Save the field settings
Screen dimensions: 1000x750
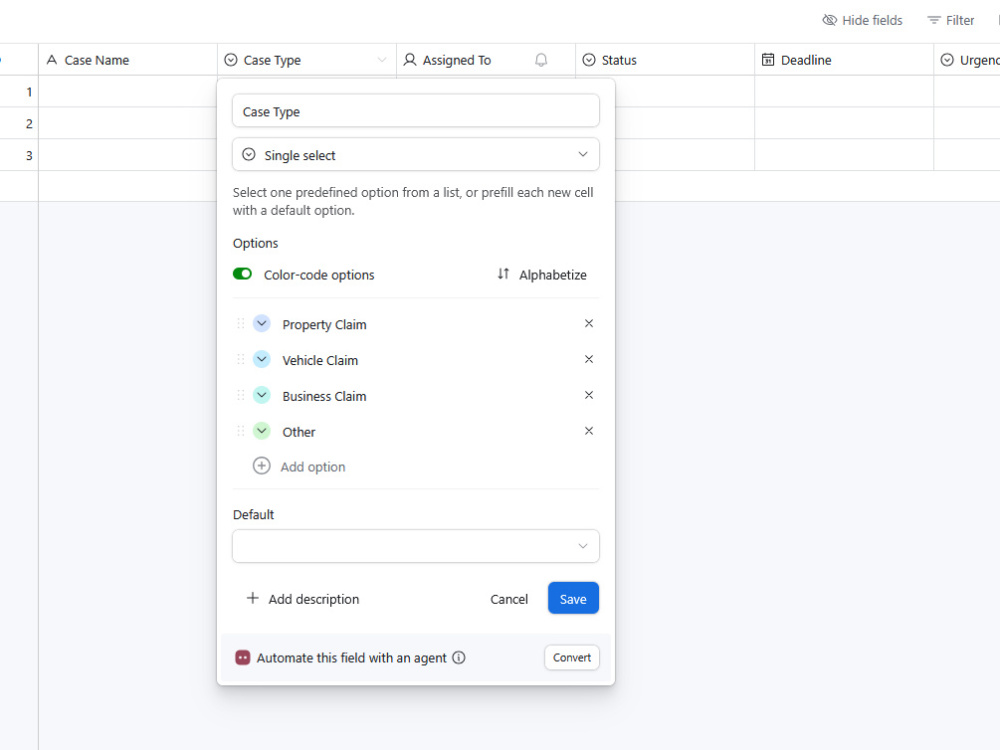tap(573, 598)
